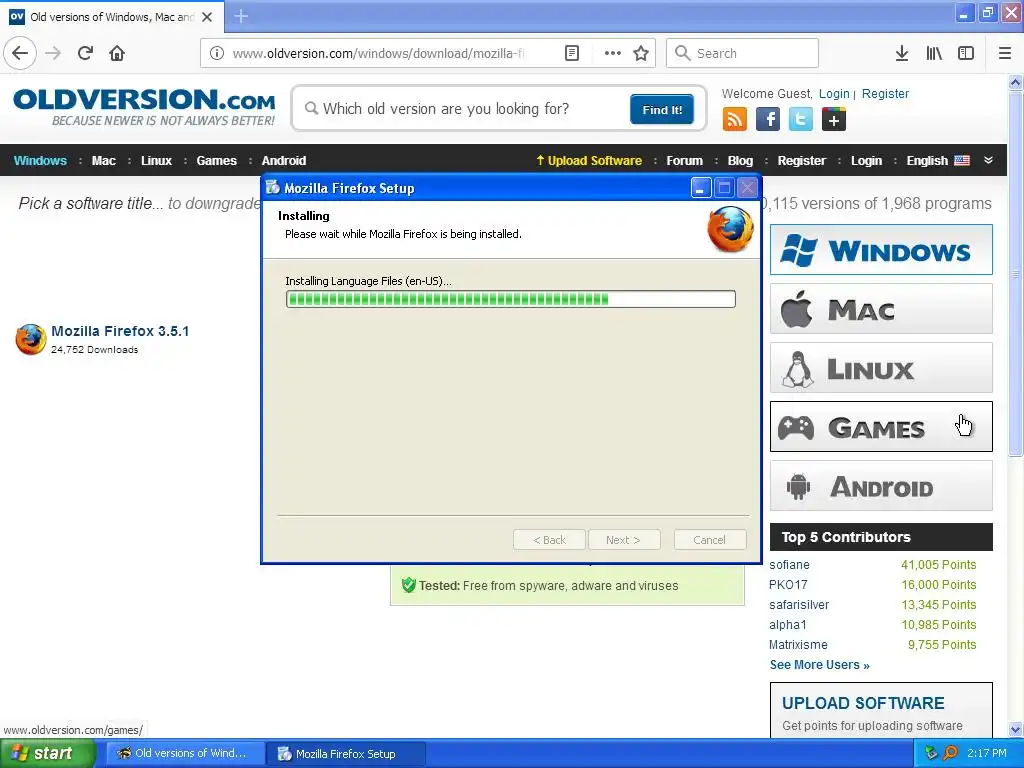Go back using the browser back arrow

tap(20, 53)
